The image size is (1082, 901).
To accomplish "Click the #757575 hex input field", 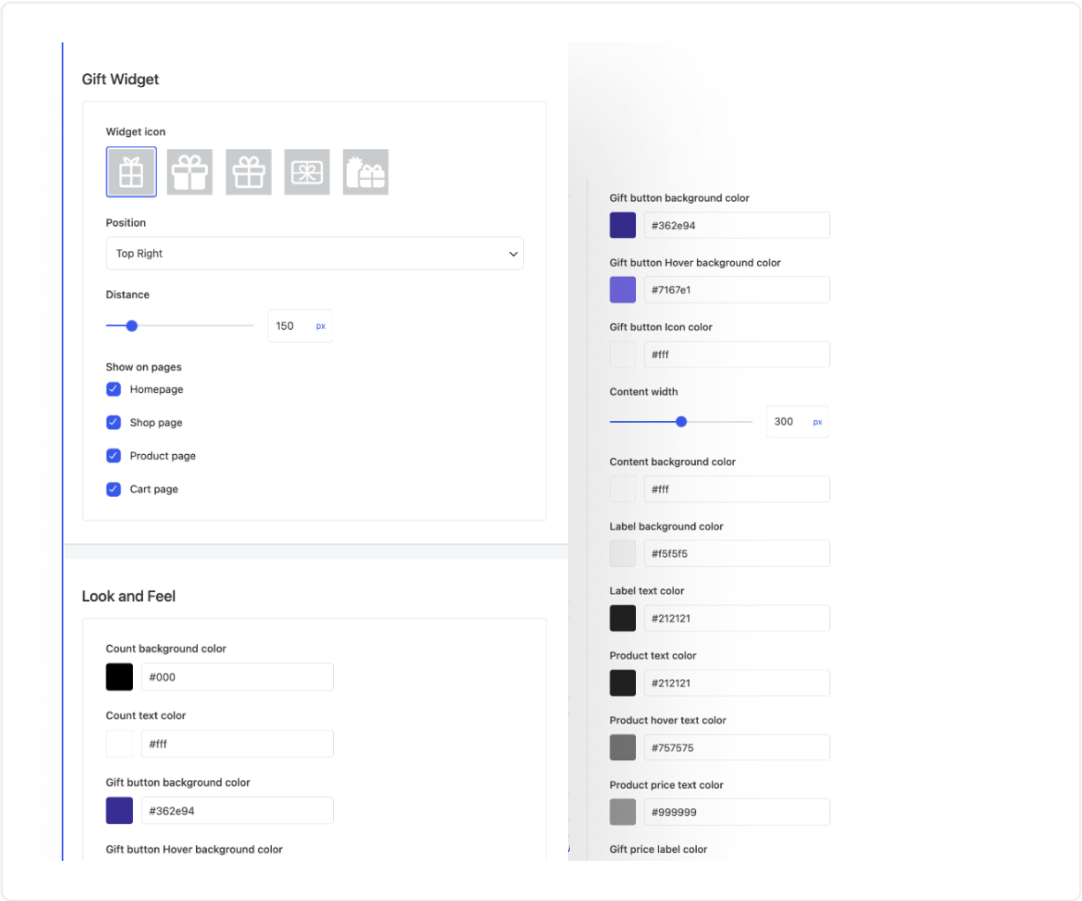I will (x=737, y=747).
